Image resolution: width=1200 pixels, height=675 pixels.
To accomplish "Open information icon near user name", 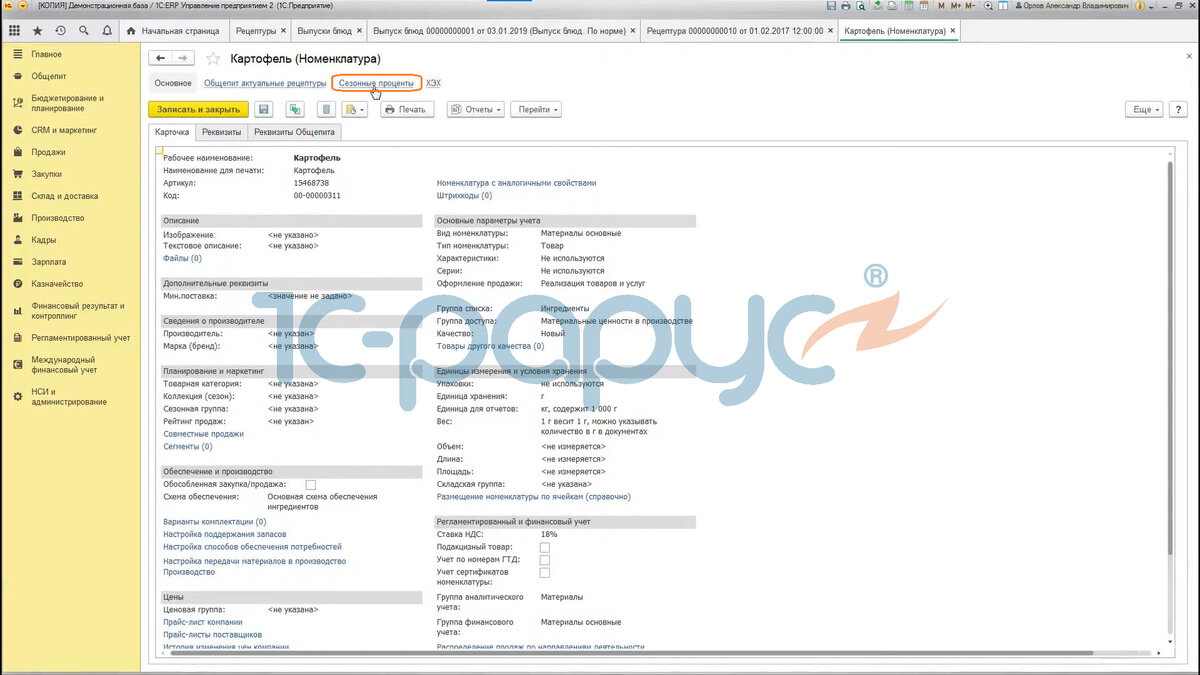I will coord(1139,6).
